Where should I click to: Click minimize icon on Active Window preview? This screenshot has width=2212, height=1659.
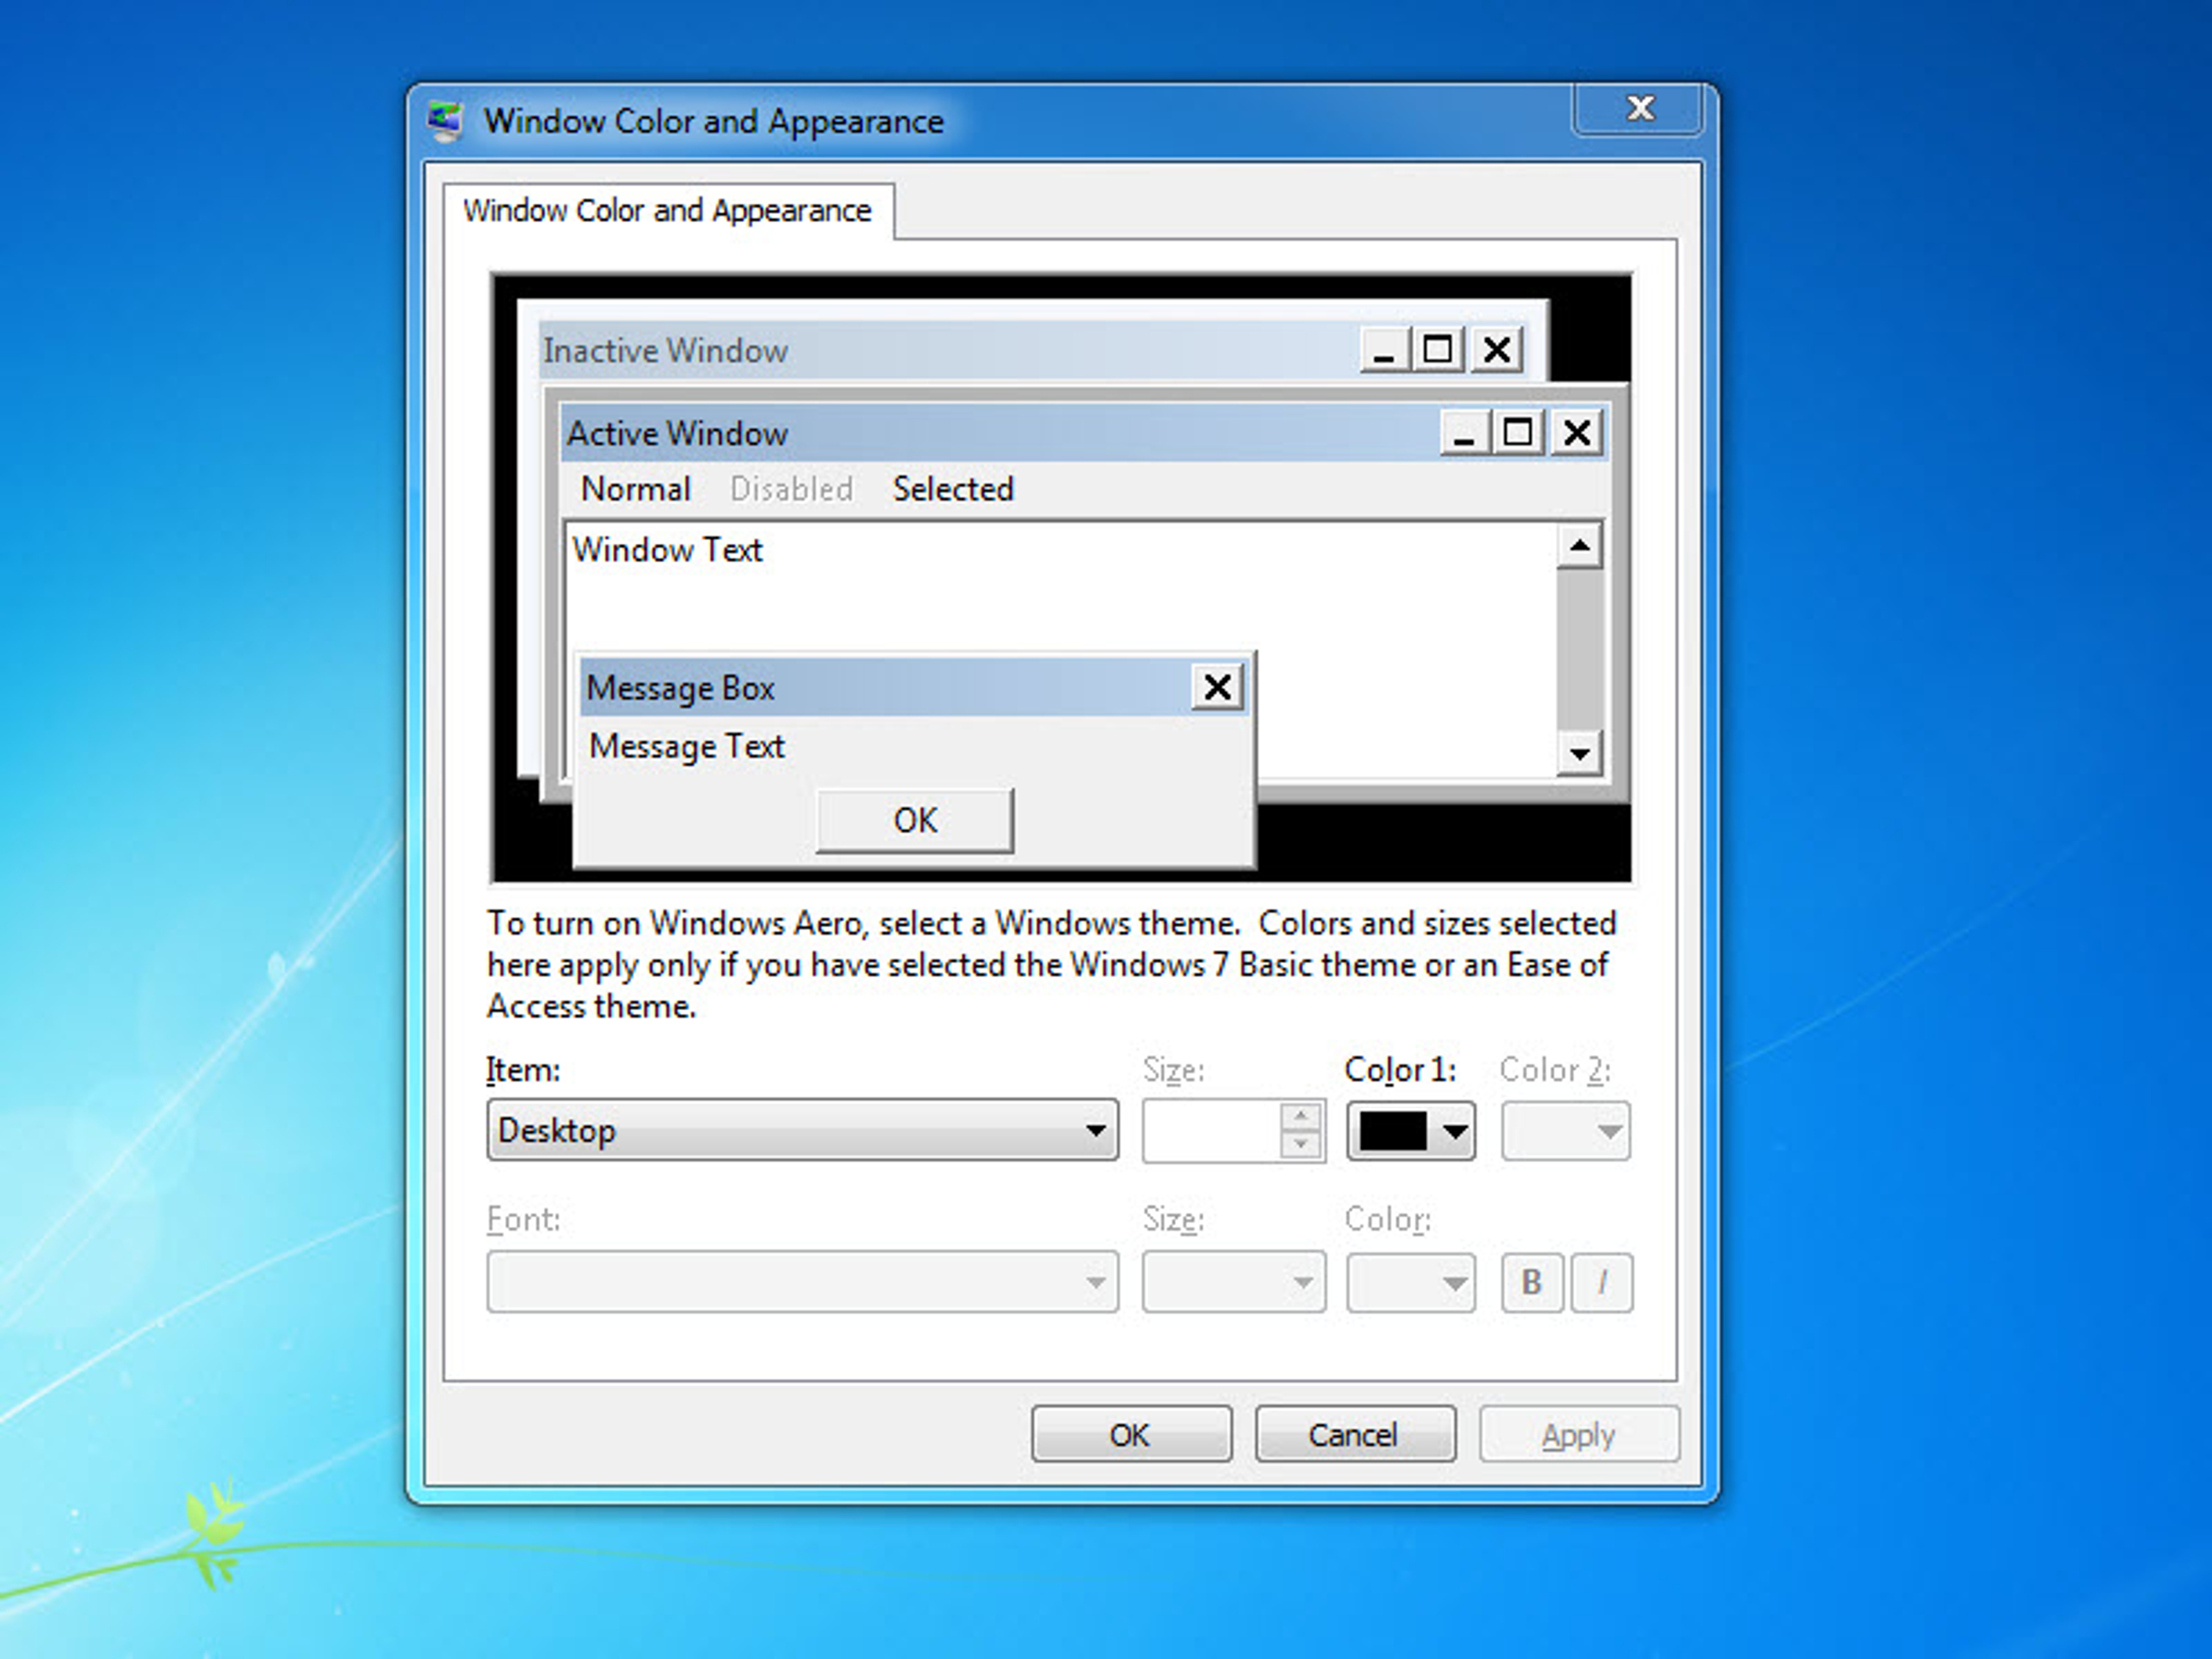tap(1465, 433)
